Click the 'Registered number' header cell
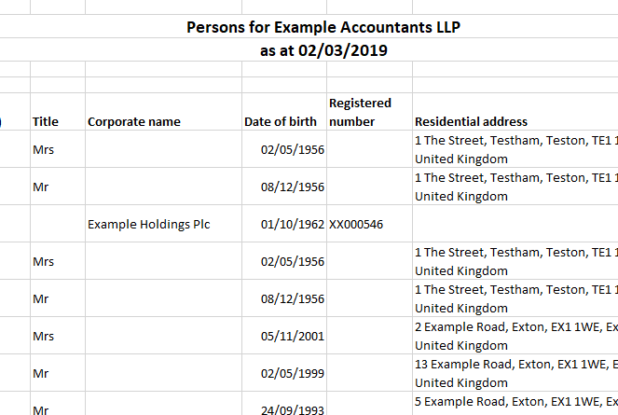Image resolution: width=618 pixels, height=415 pixels. click(x=360, y=112)
